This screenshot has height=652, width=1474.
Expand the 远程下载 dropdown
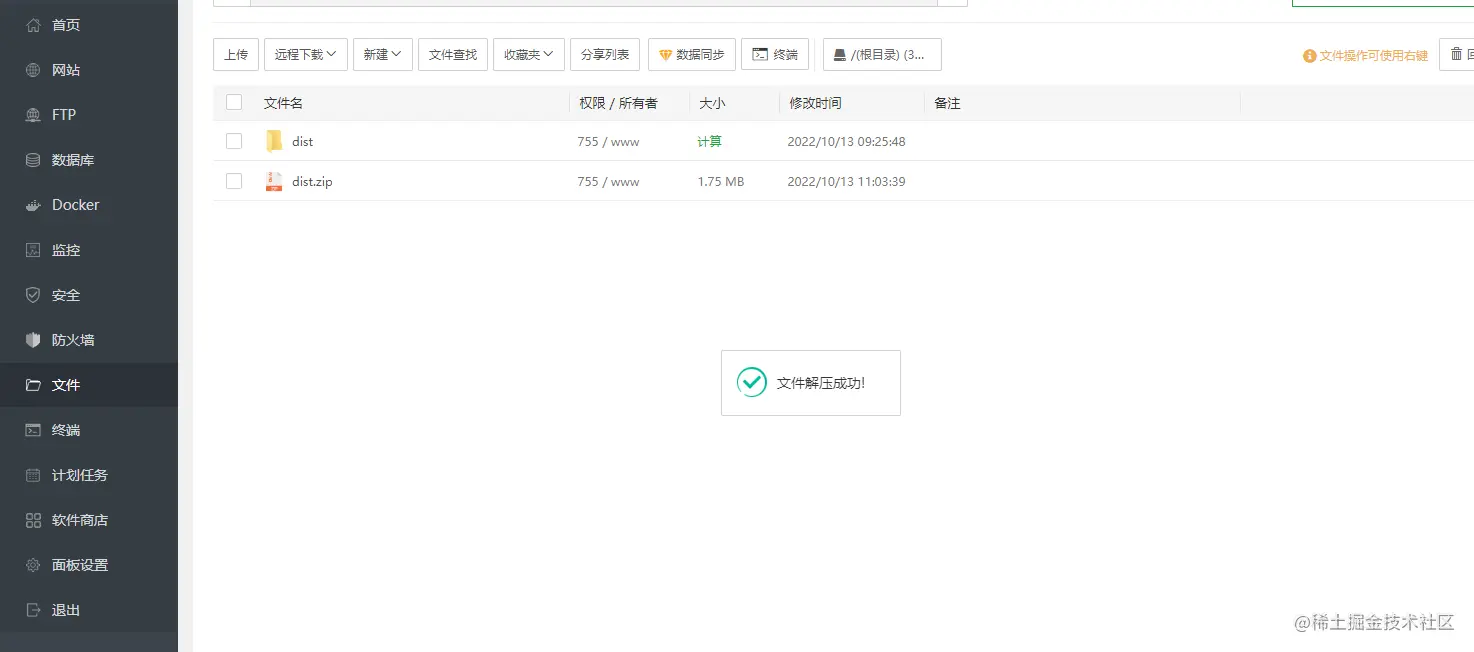coord(306,55)
